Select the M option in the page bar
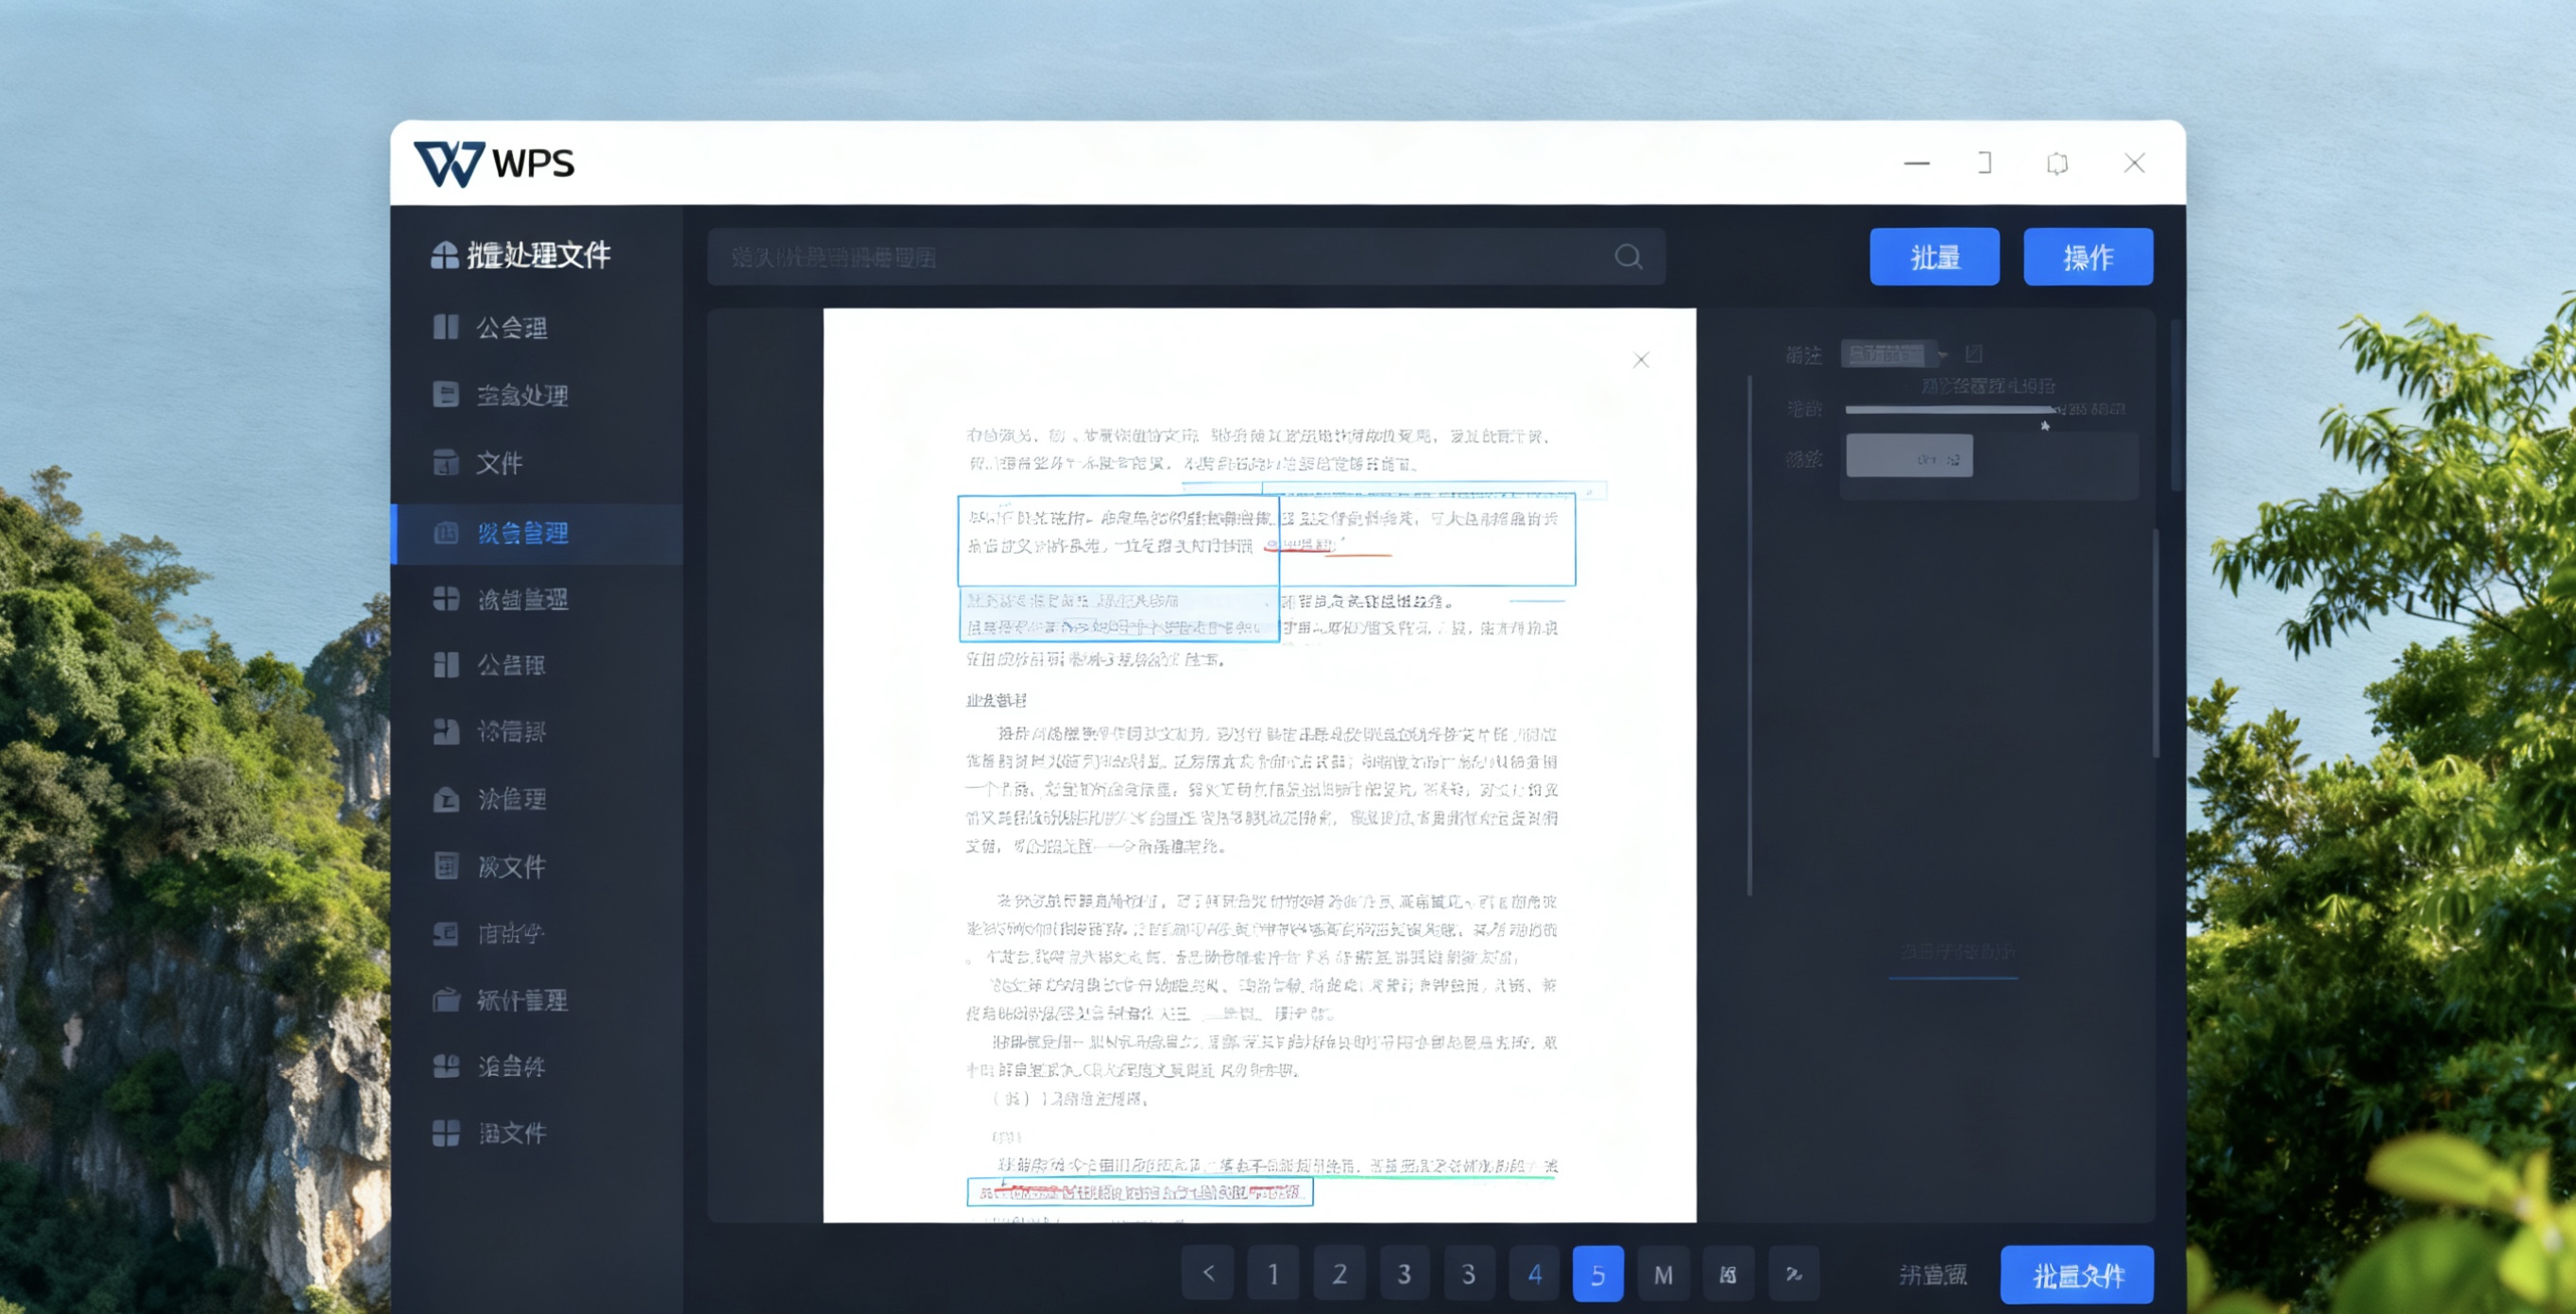This screenshot has width=2576, height=1314. pyautogui.click(x=1663, y=1274)
